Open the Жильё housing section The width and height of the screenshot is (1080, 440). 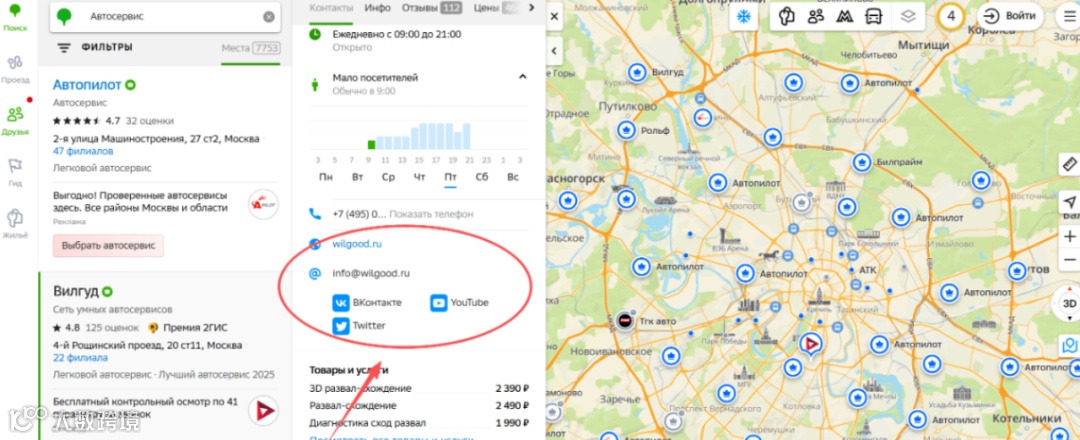click(x=15, y=224)
